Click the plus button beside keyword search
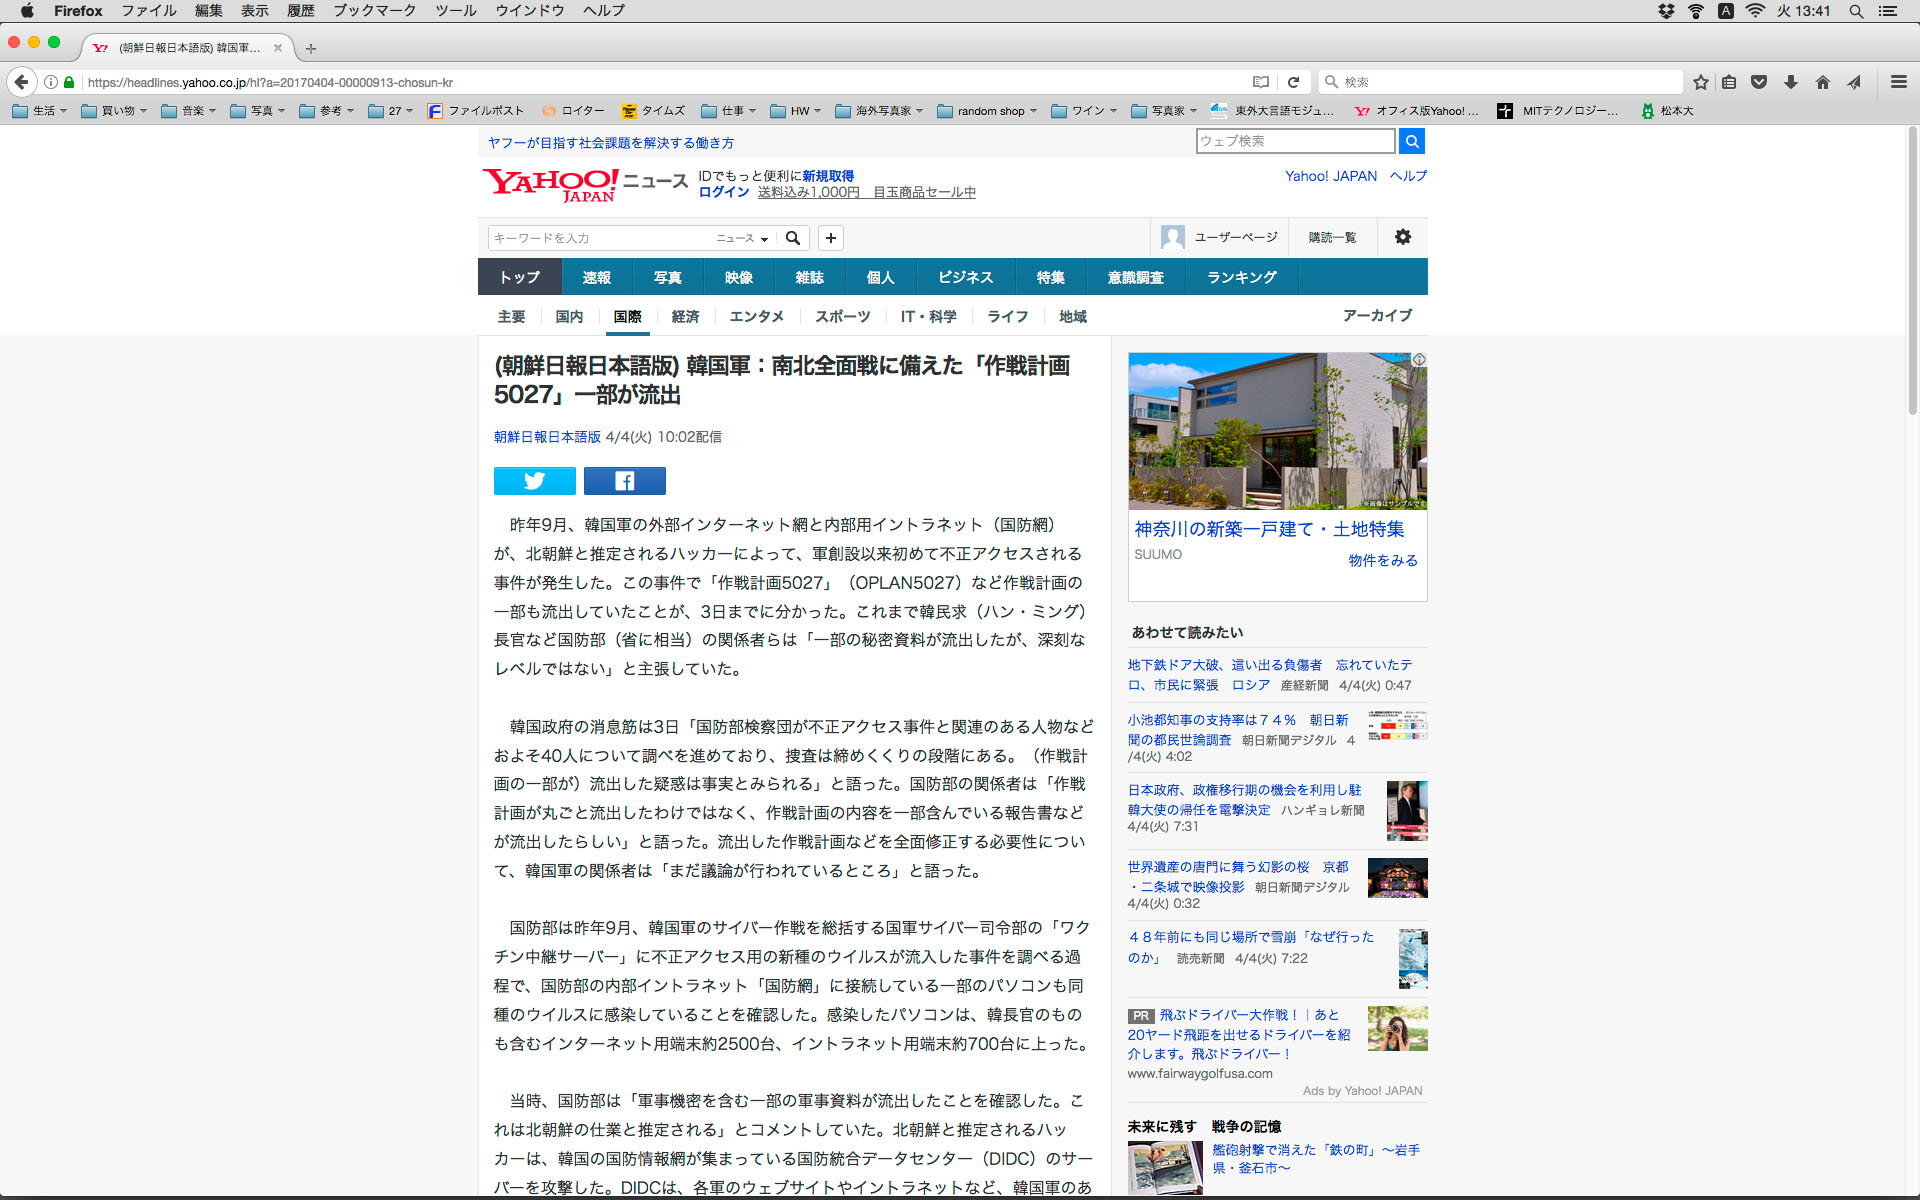The height and width of the screenshot is (1200, 1920). pyautogui.click(x=830, y=238)
